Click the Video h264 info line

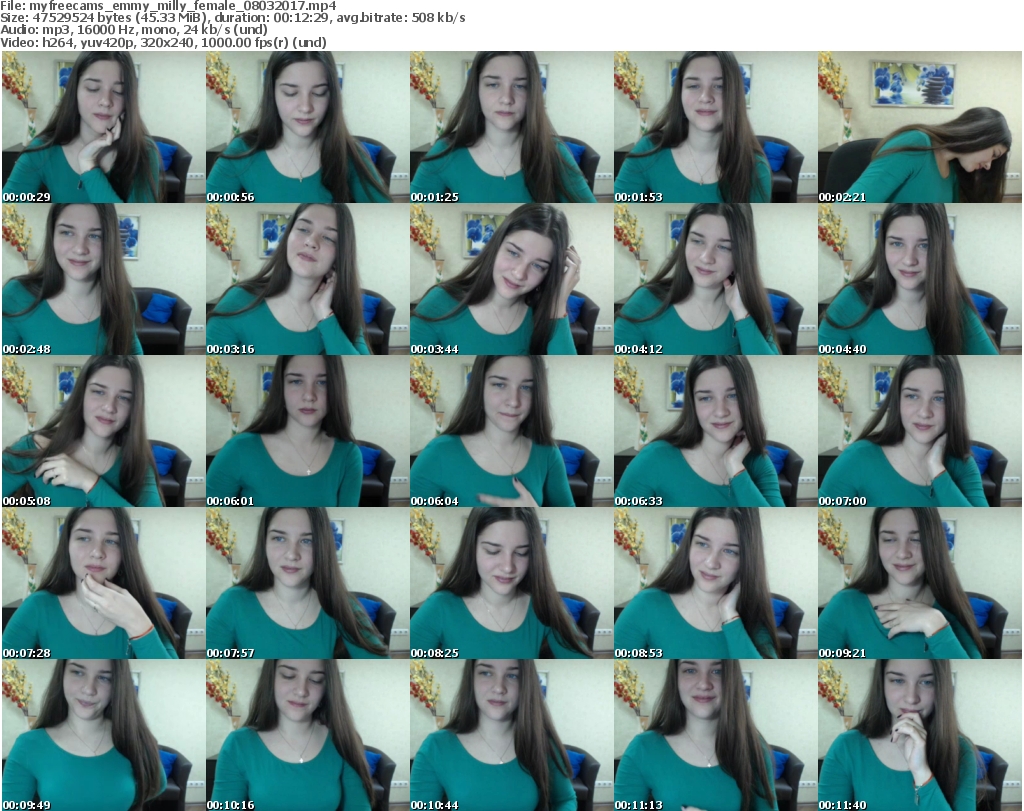(163, 42)
